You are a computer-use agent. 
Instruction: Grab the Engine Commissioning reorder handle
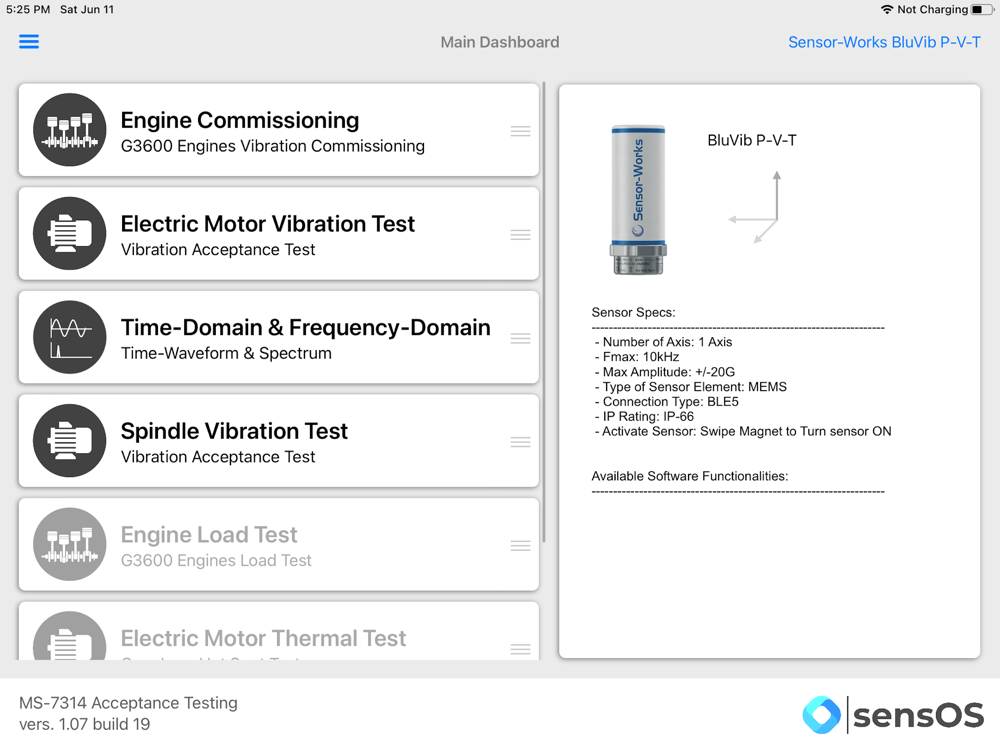[x=520, y=131]
